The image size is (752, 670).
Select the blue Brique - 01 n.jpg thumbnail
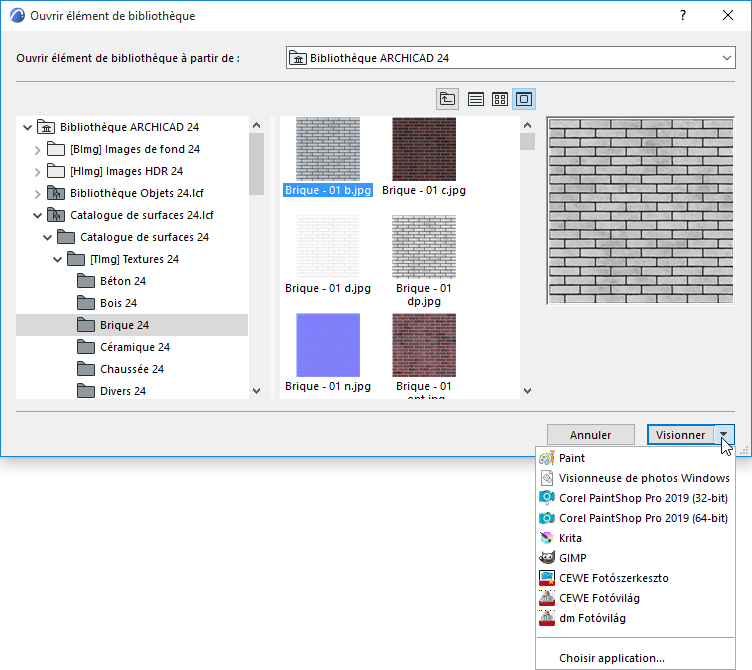pos(328,345)
